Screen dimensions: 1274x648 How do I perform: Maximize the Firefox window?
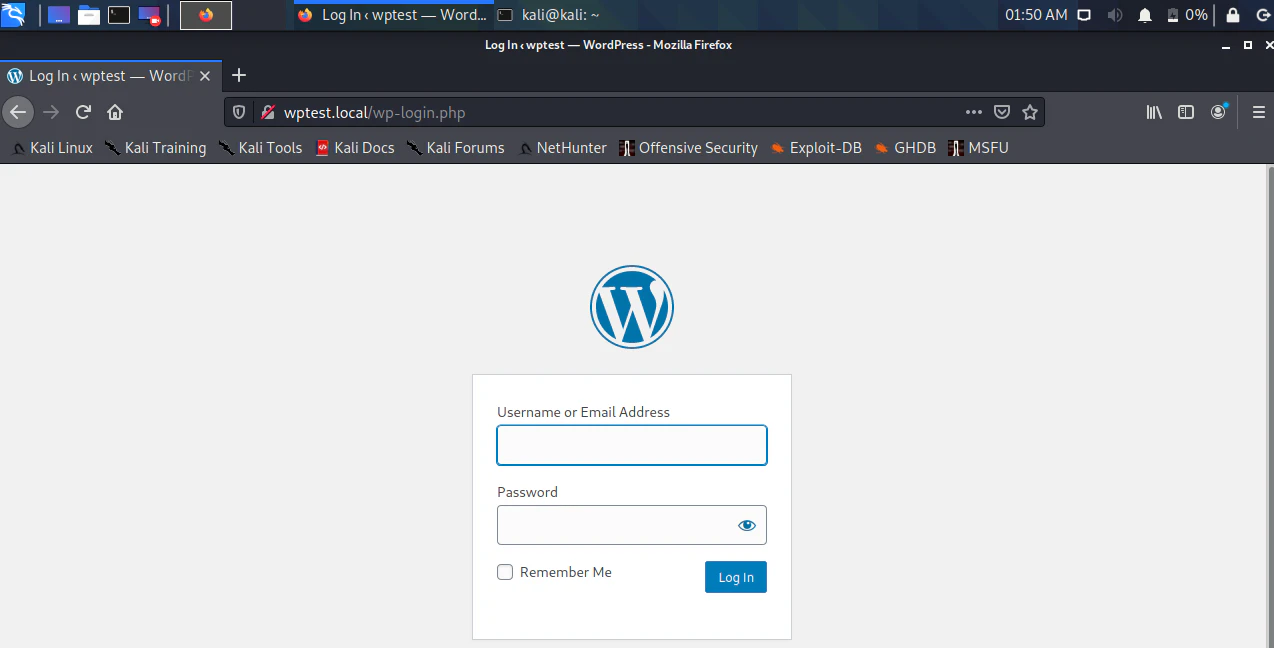1247,45
